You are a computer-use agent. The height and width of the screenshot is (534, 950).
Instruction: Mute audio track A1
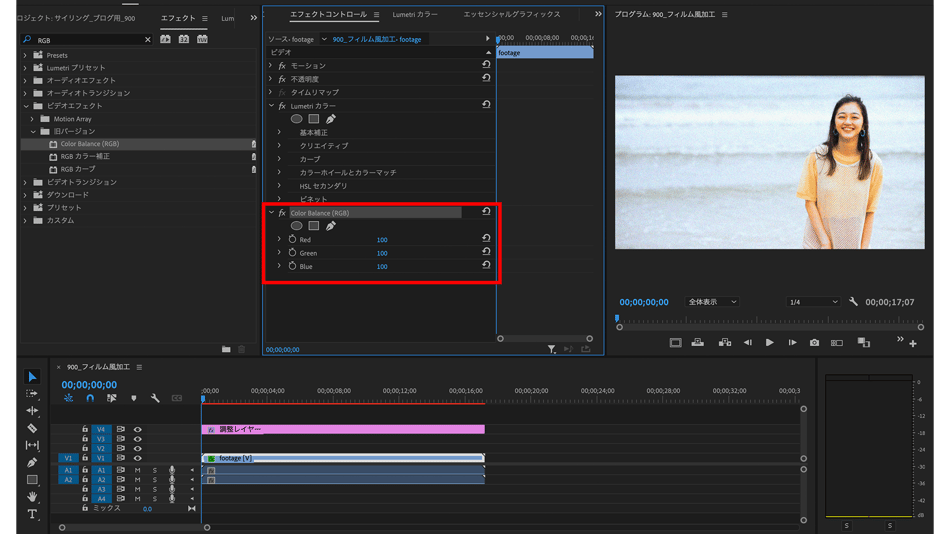(x=137, y=469)
